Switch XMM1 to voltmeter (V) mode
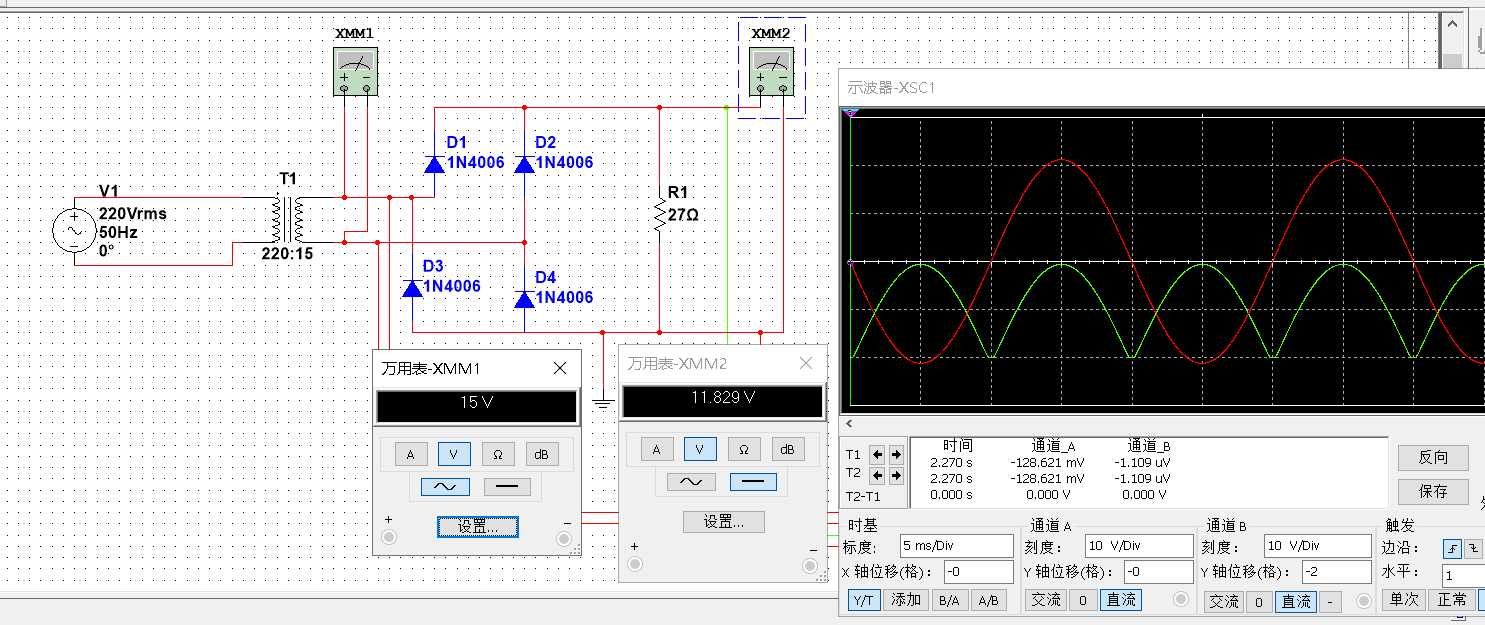This screenshot has height=625, width=1485. point(454,454)
